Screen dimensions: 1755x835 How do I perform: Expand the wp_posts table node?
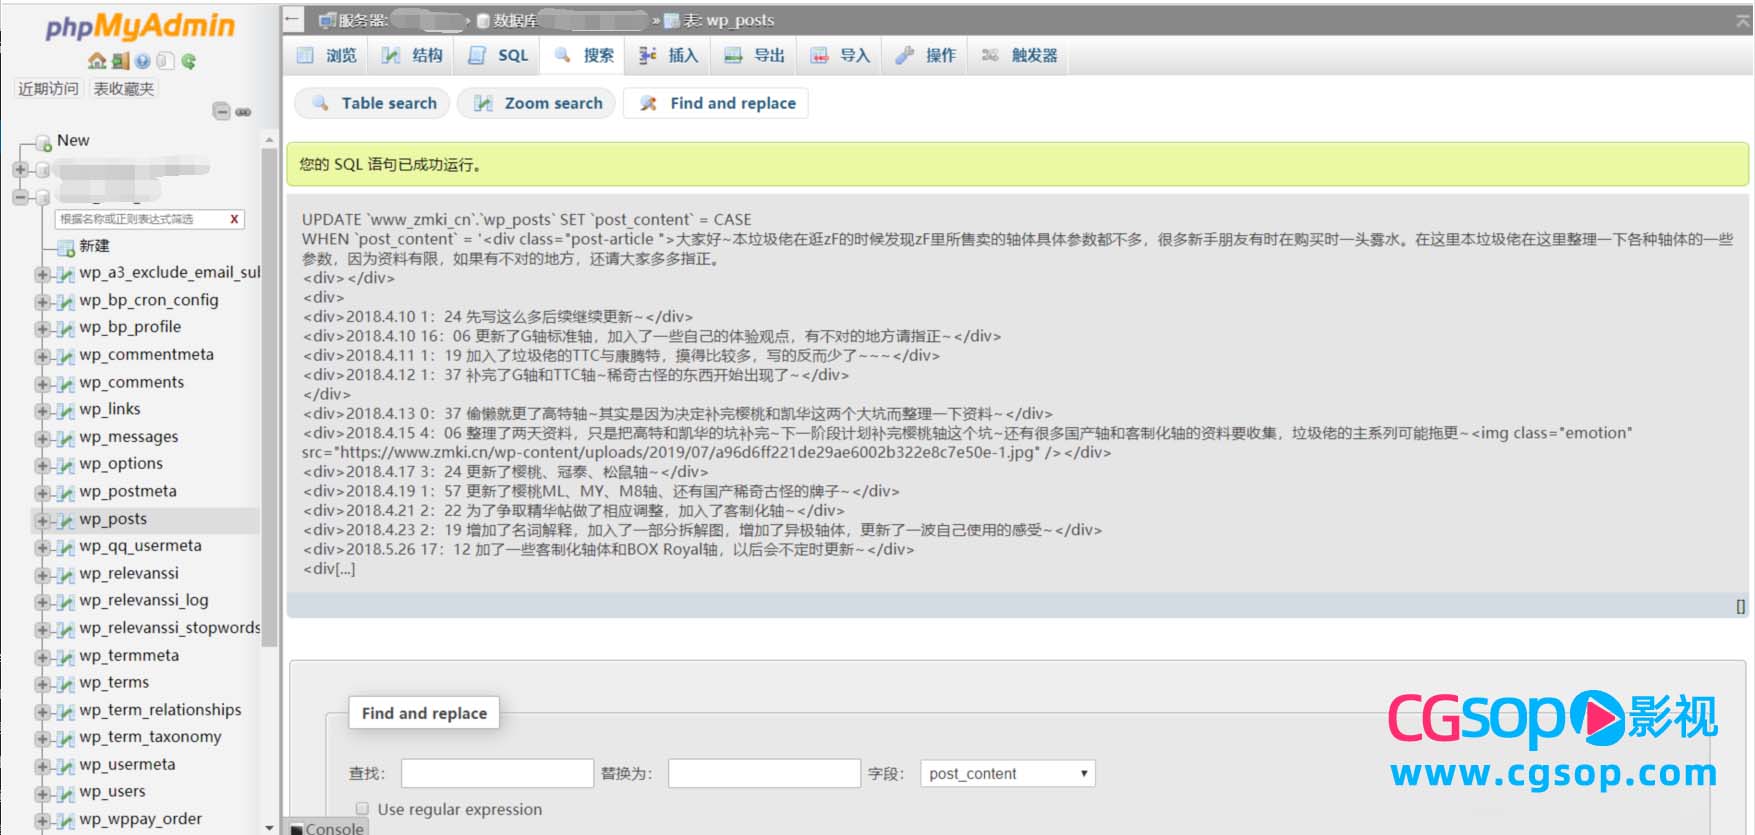click(42, 520)
